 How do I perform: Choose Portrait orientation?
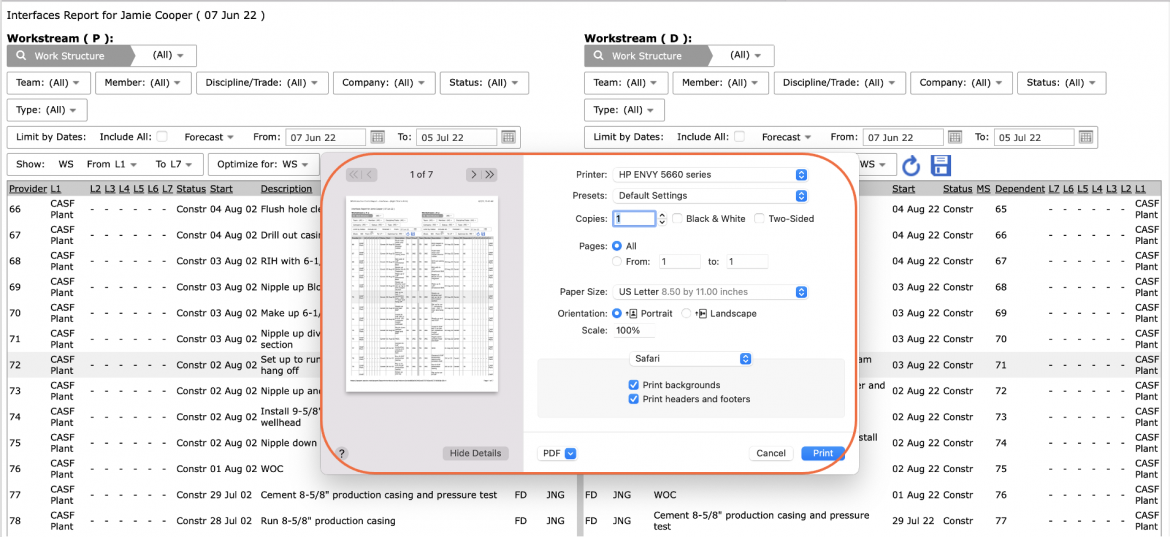pos(617,314)
